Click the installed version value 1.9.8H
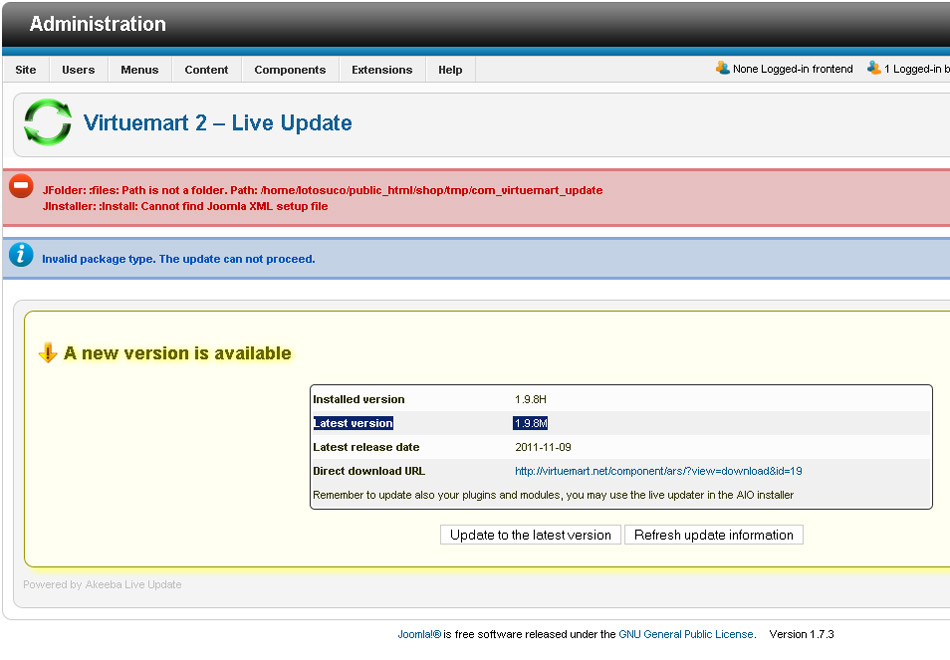Viewport: 950px width, 660px height. coord(531,399)
